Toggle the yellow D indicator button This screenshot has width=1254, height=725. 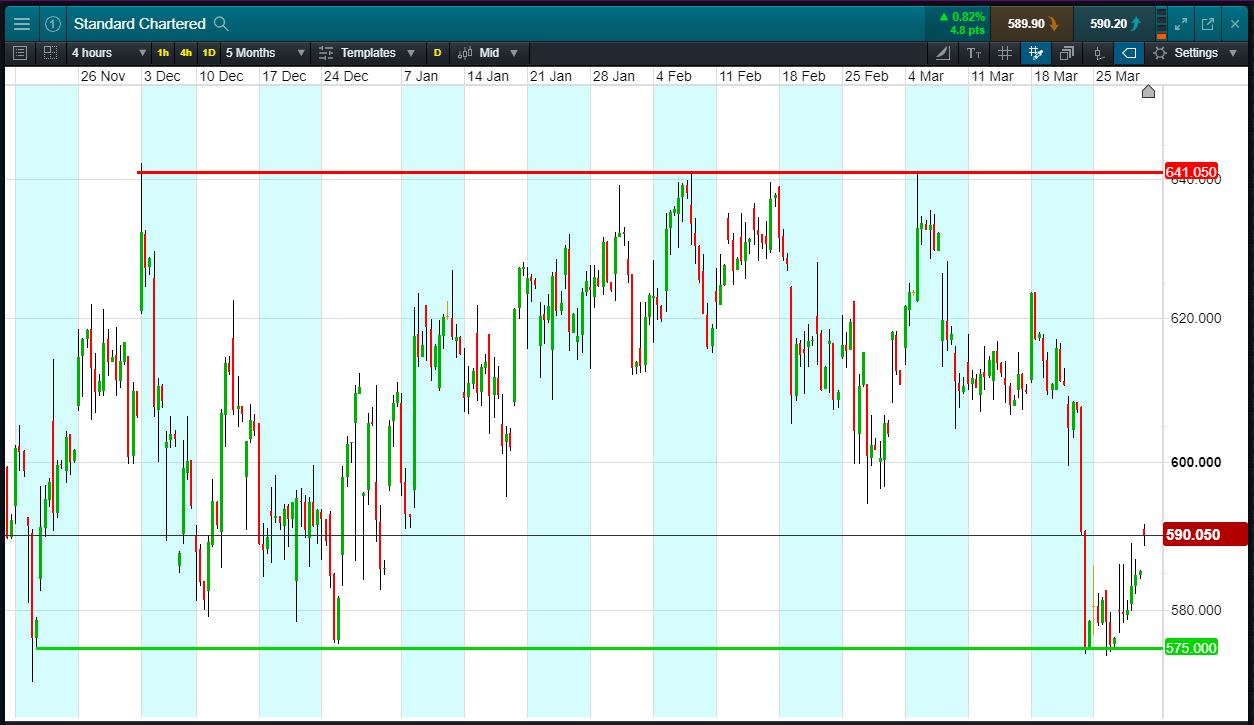point(437,53)
